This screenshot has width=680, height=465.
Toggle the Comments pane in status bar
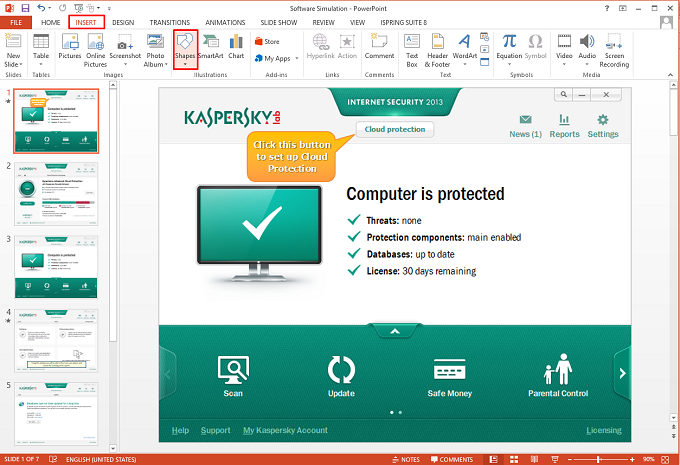coord(452,459)
